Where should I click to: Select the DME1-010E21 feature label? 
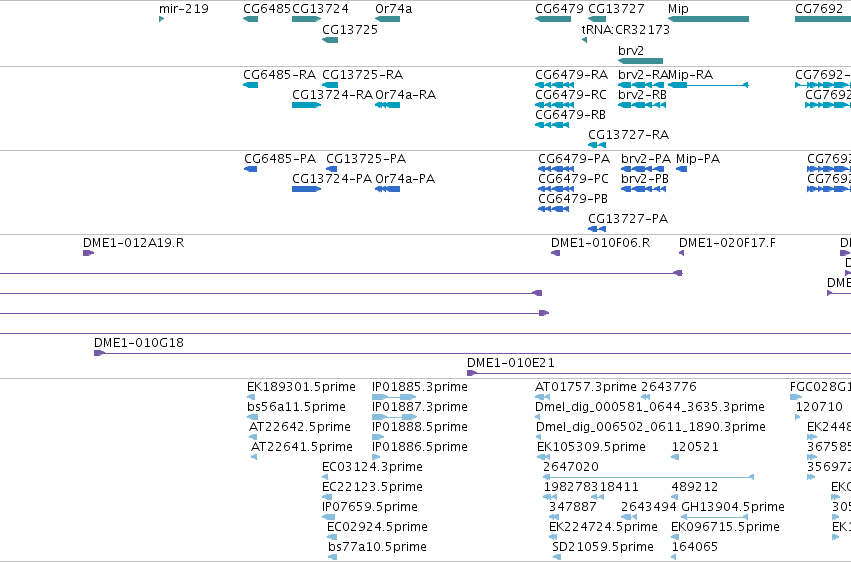click(x=511, y=362)
